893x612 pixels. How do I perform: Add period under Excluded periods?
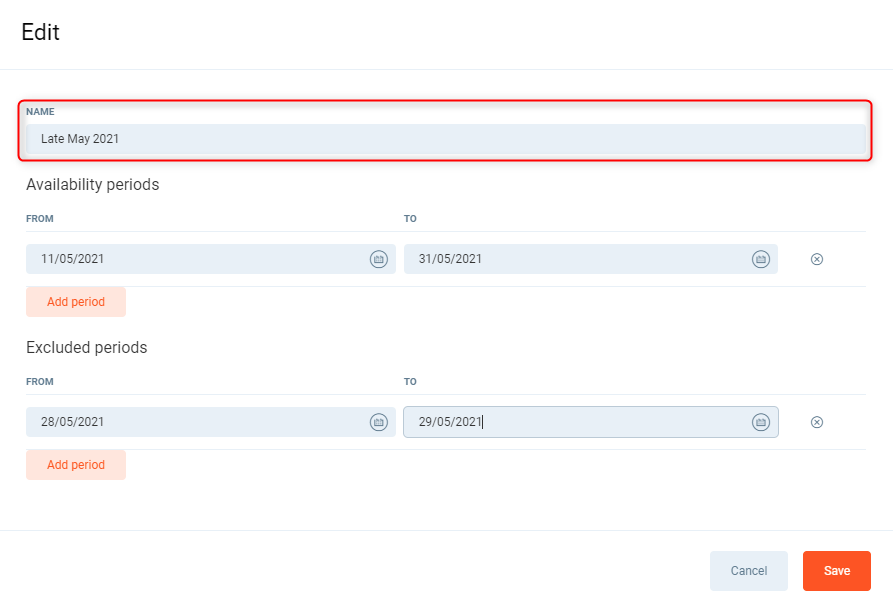(76, 465)
